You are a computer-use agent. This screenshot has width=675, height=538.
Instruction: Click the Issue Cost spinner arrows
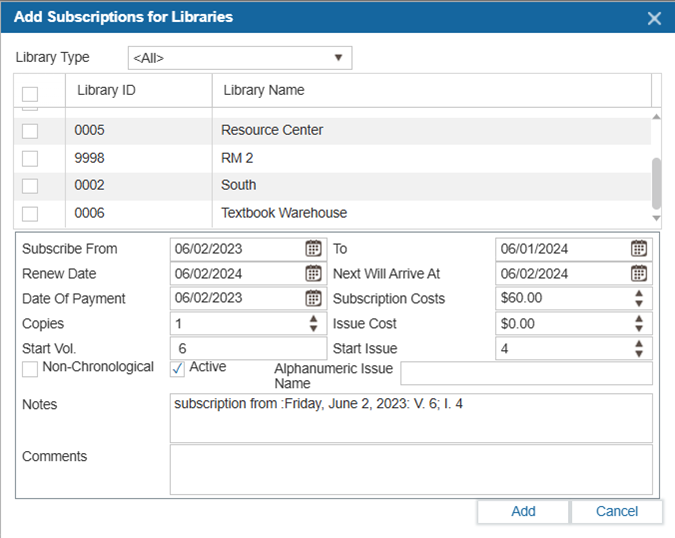(639, 323)
